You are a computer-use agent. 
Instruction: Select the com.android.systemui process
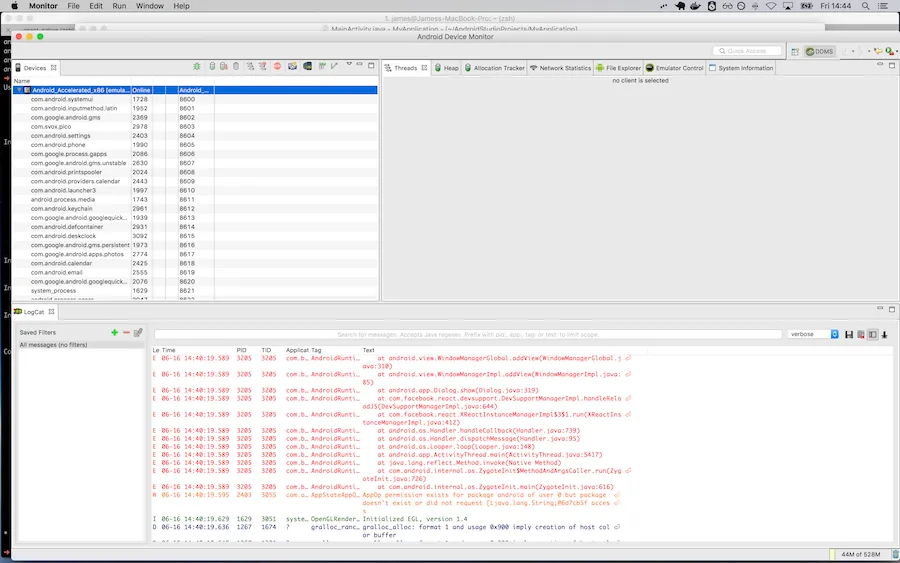point(195,99)
